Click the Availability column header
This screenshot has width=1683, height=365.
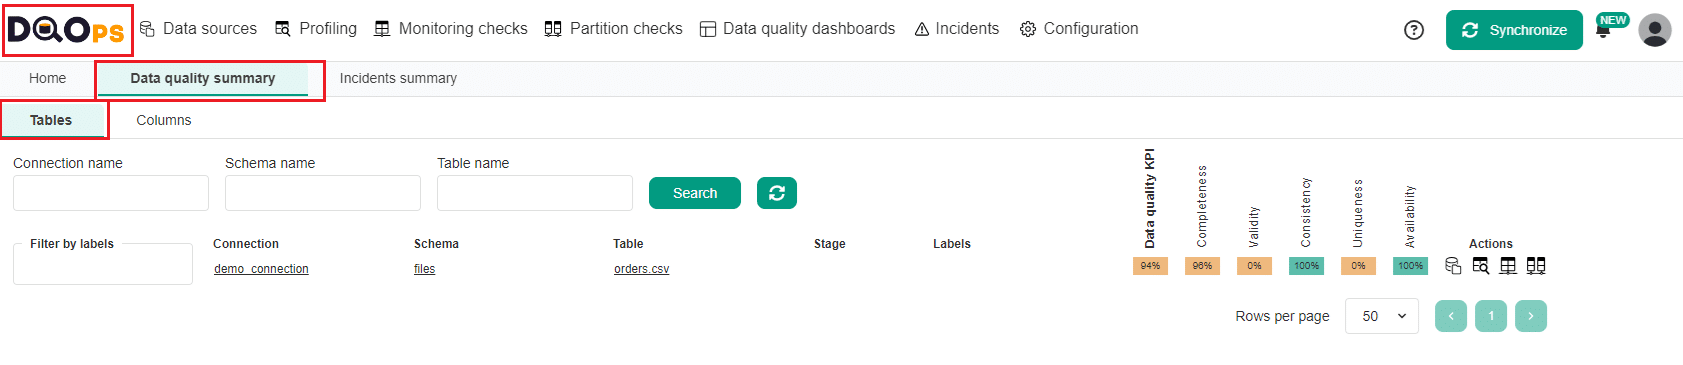pyautogui.click(x=1410, y=217)
